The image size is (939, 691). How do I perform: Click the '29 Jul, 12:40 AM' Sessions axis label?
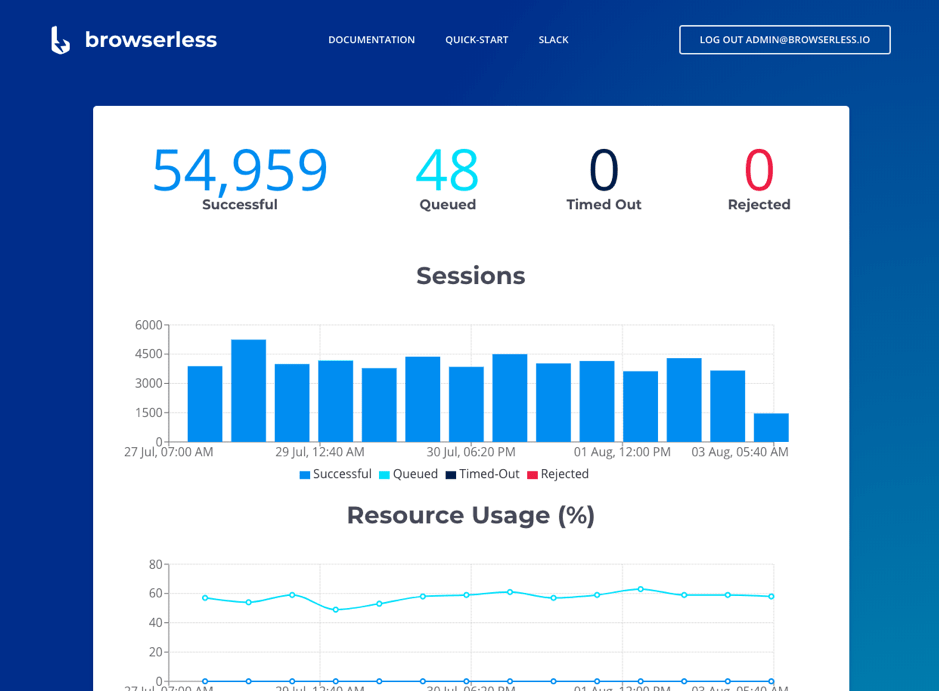point(320,452)
